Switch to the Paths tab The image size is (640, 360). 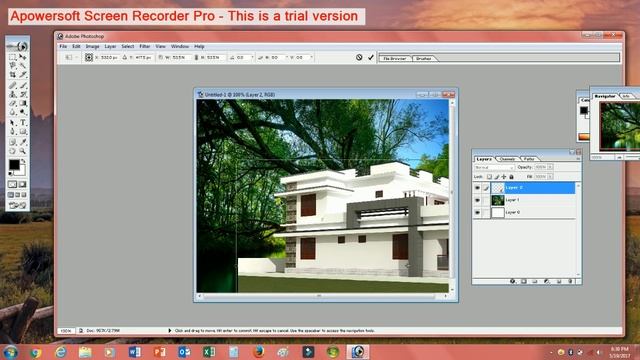coord(530,159)
